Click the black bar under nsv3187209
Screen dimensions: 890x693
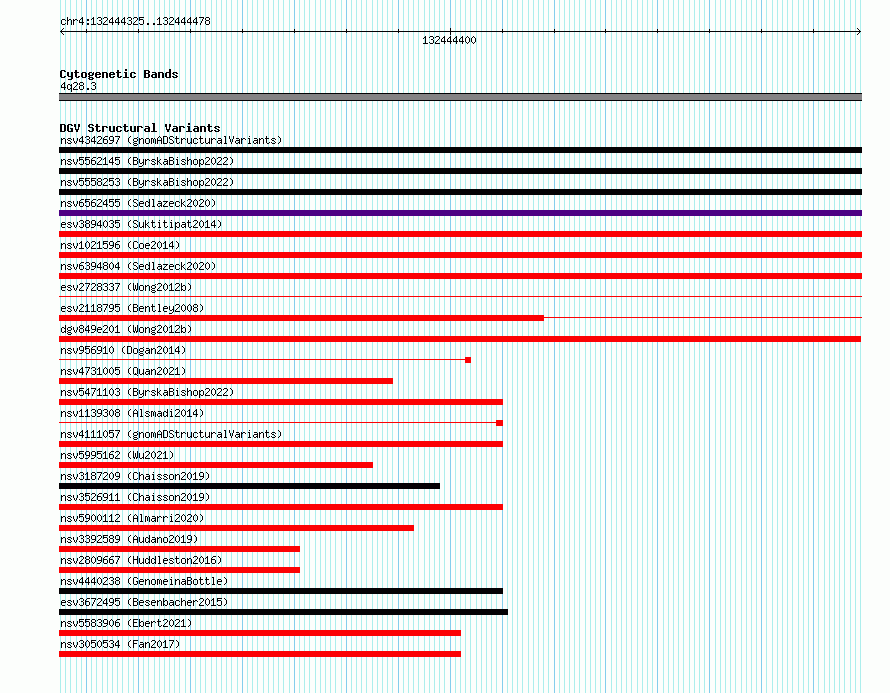249,486
